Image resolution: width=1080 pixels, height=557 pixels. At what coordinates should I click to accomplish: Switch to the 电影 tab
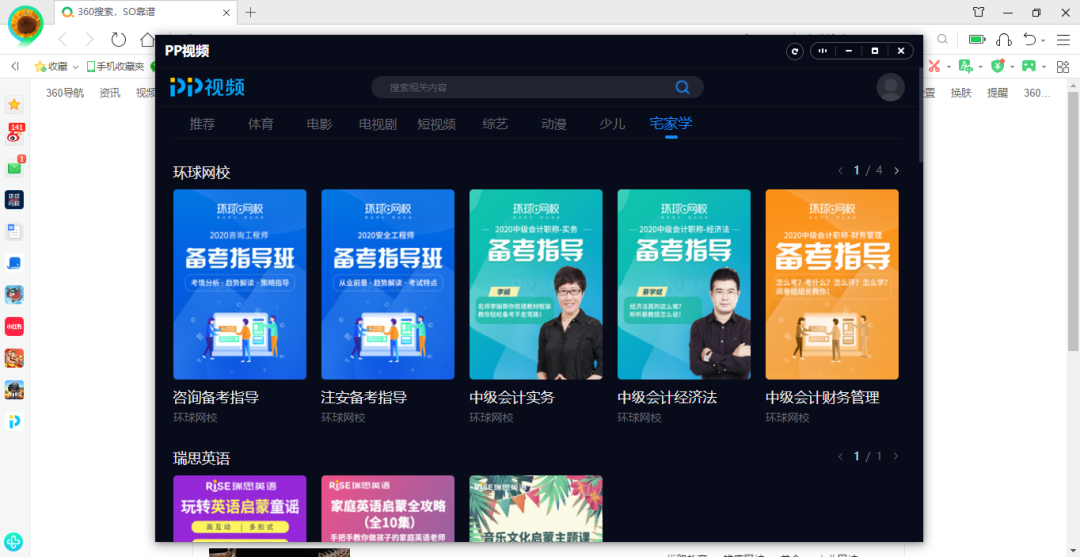click(x=319, y=124)
